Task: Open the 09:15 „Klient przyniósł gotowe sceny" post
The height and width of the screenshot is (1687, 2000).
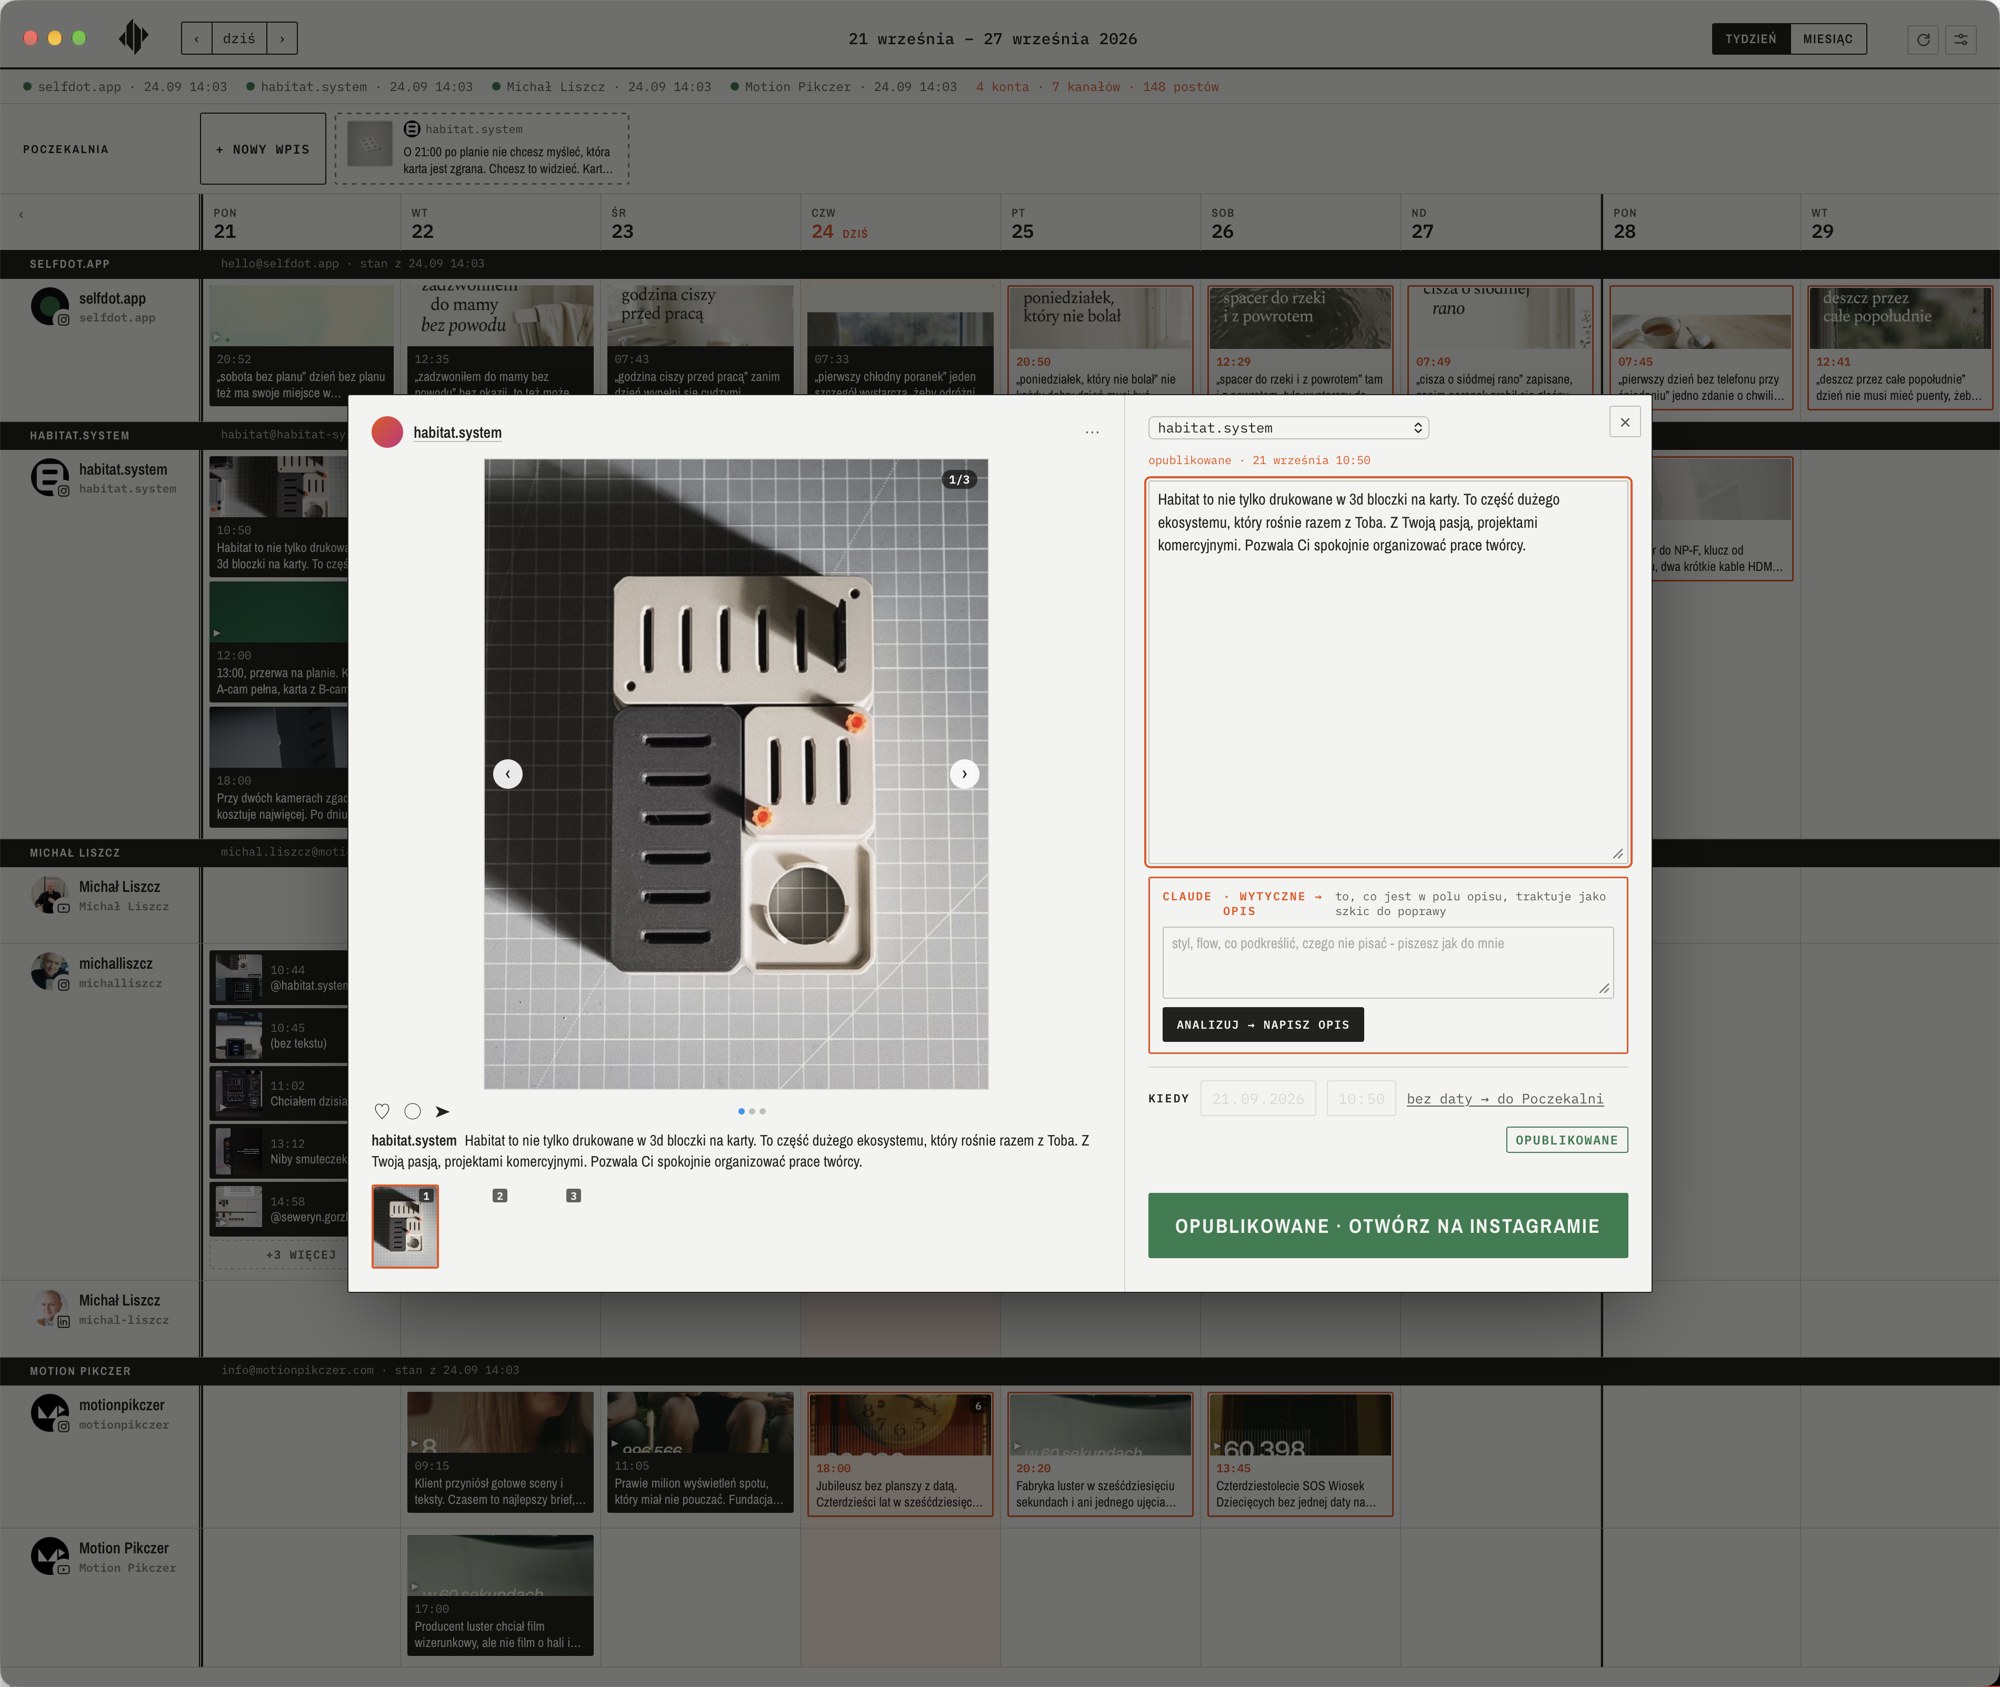Action: (x=500, y=1452)
